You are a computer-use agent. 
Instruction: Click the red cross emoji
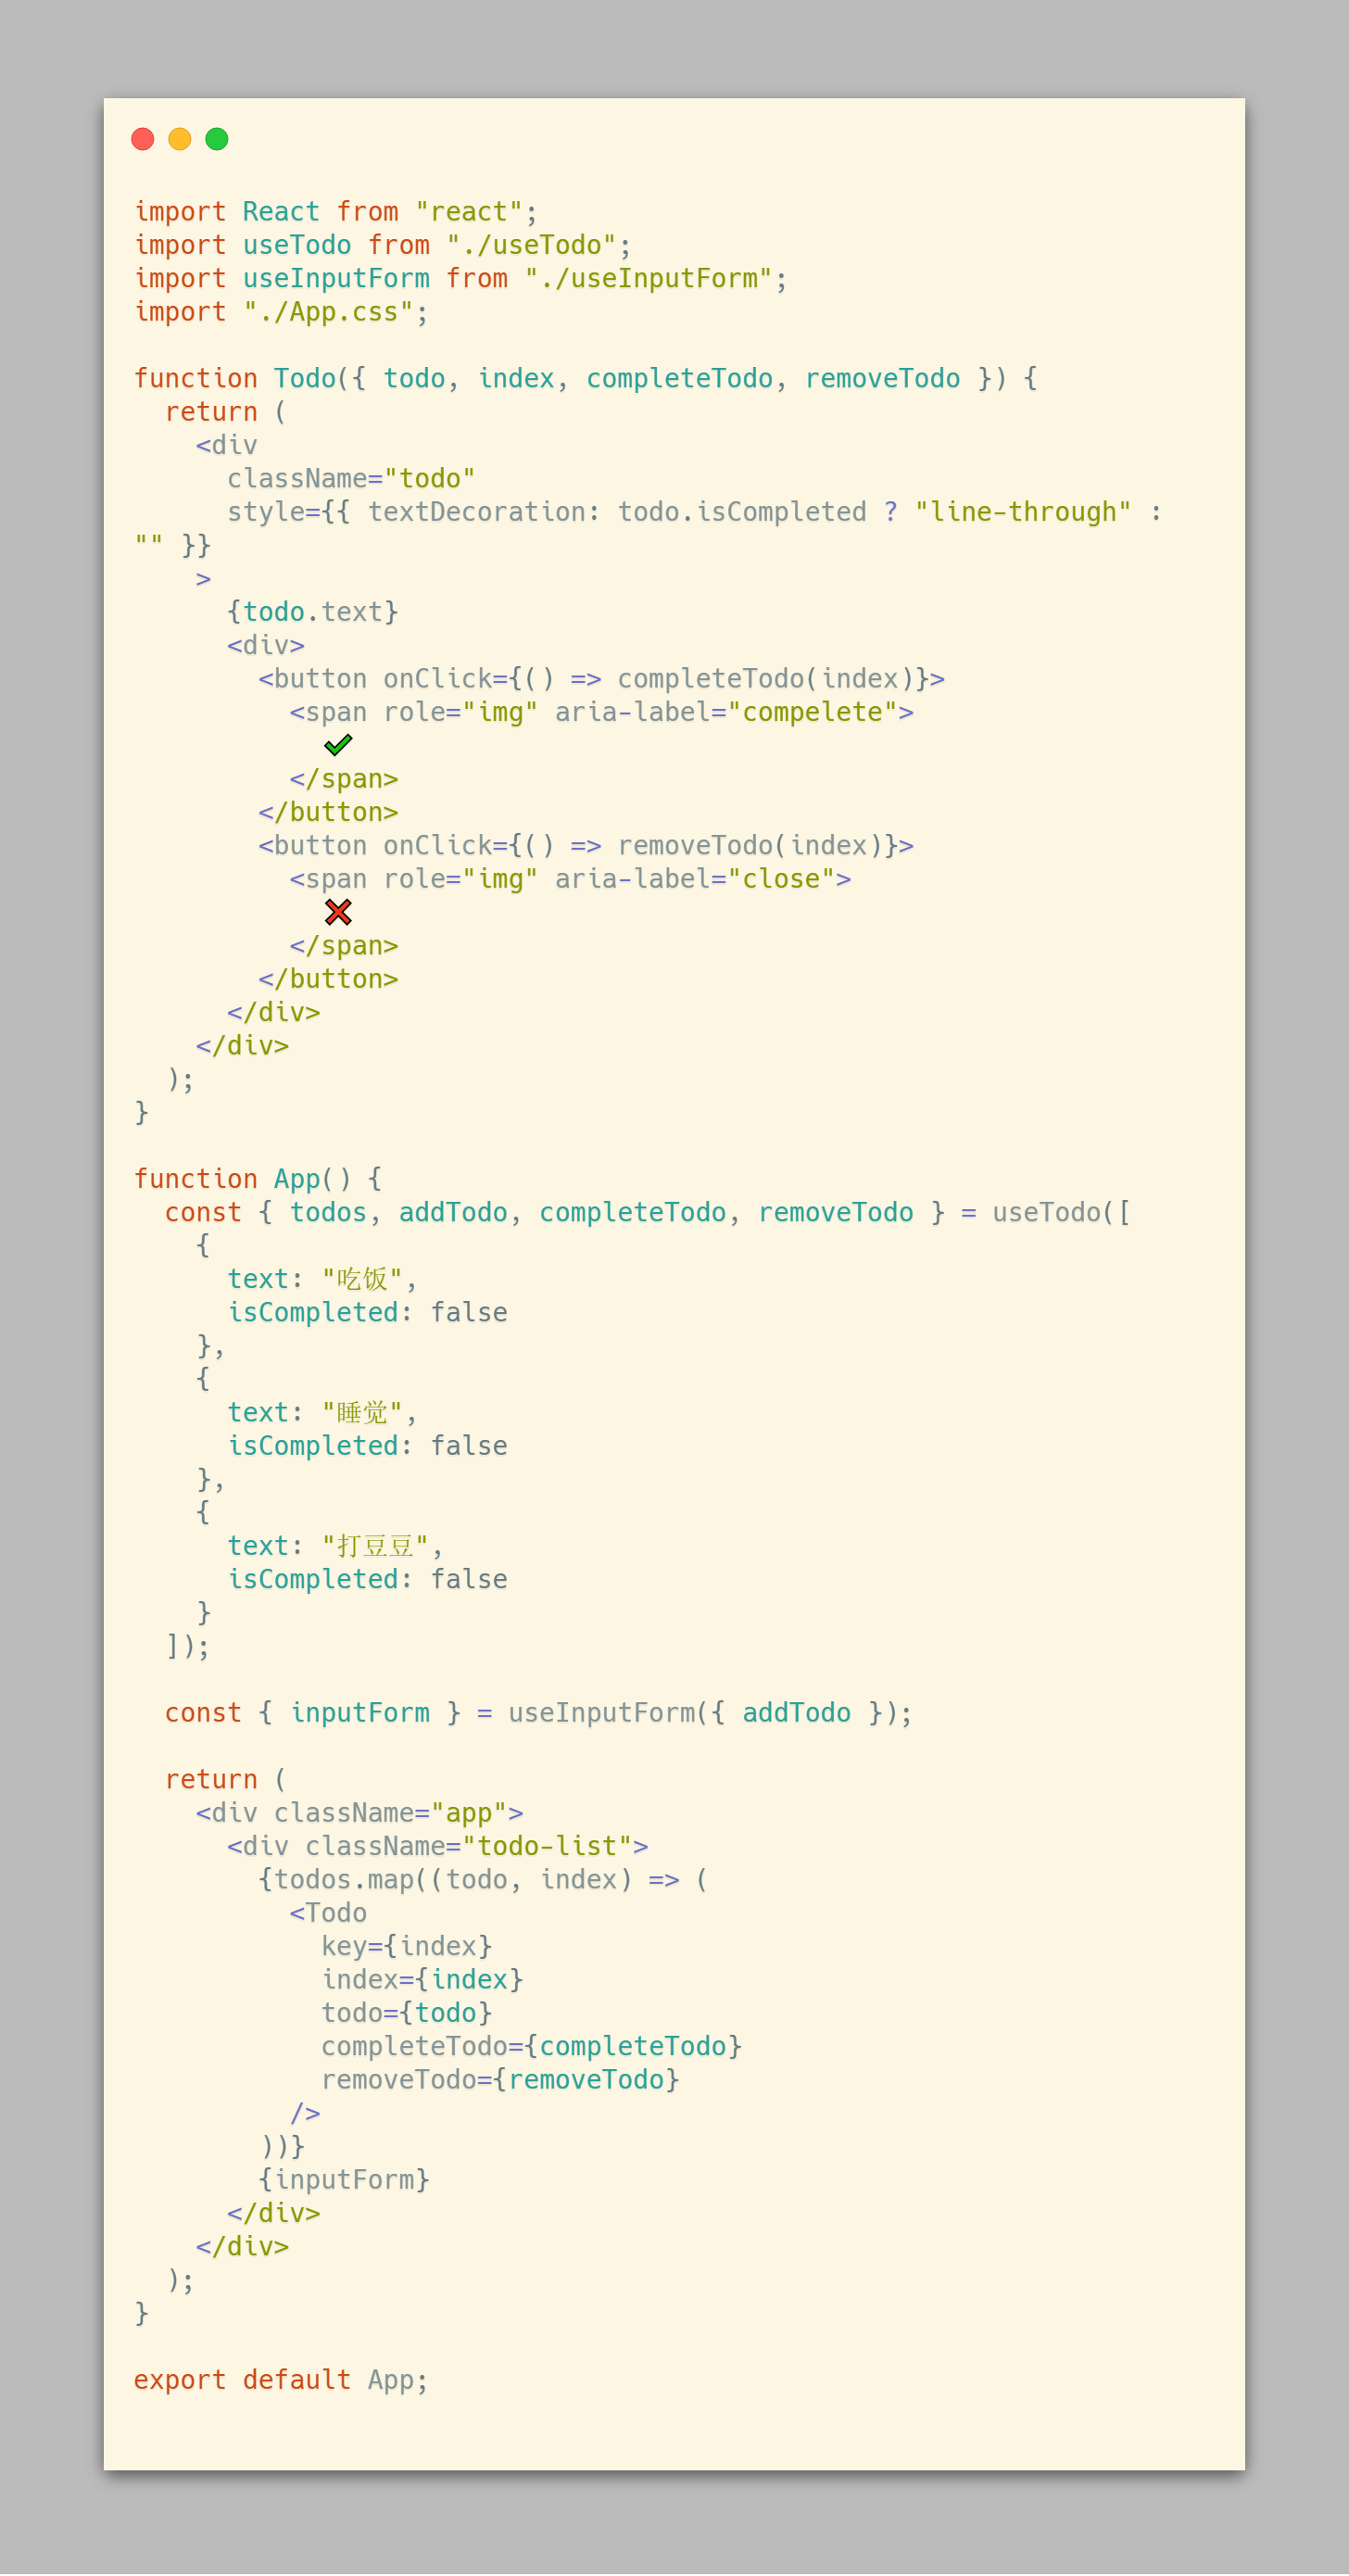tap(338, 912)
